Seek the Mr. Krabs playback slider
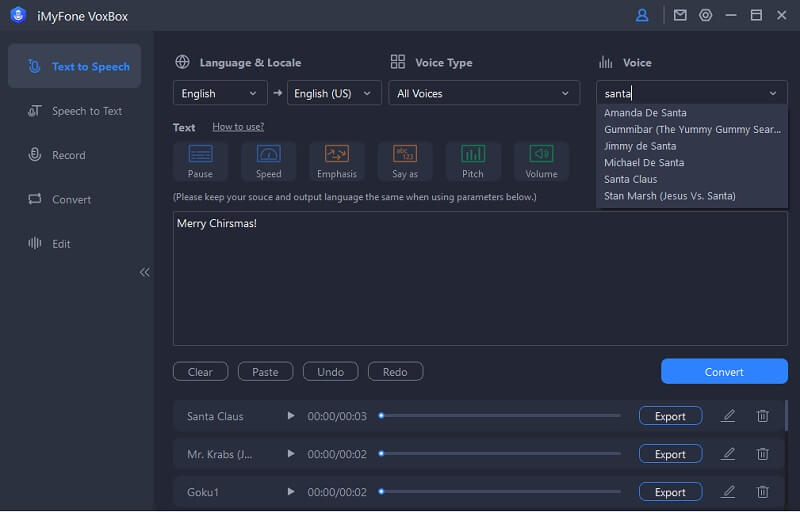 coord(500,453)
